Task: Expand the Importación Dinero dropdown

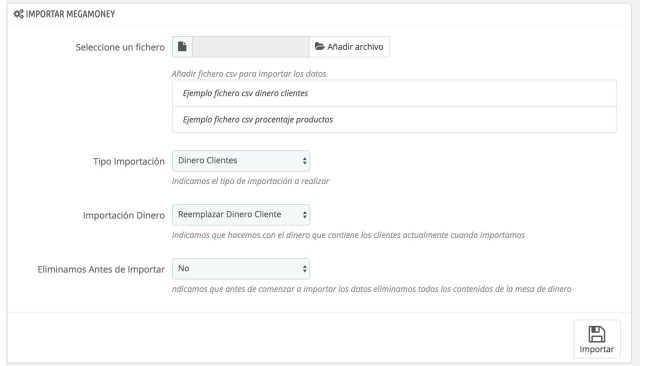Action: pyautogui.click(x=241, y=215)
